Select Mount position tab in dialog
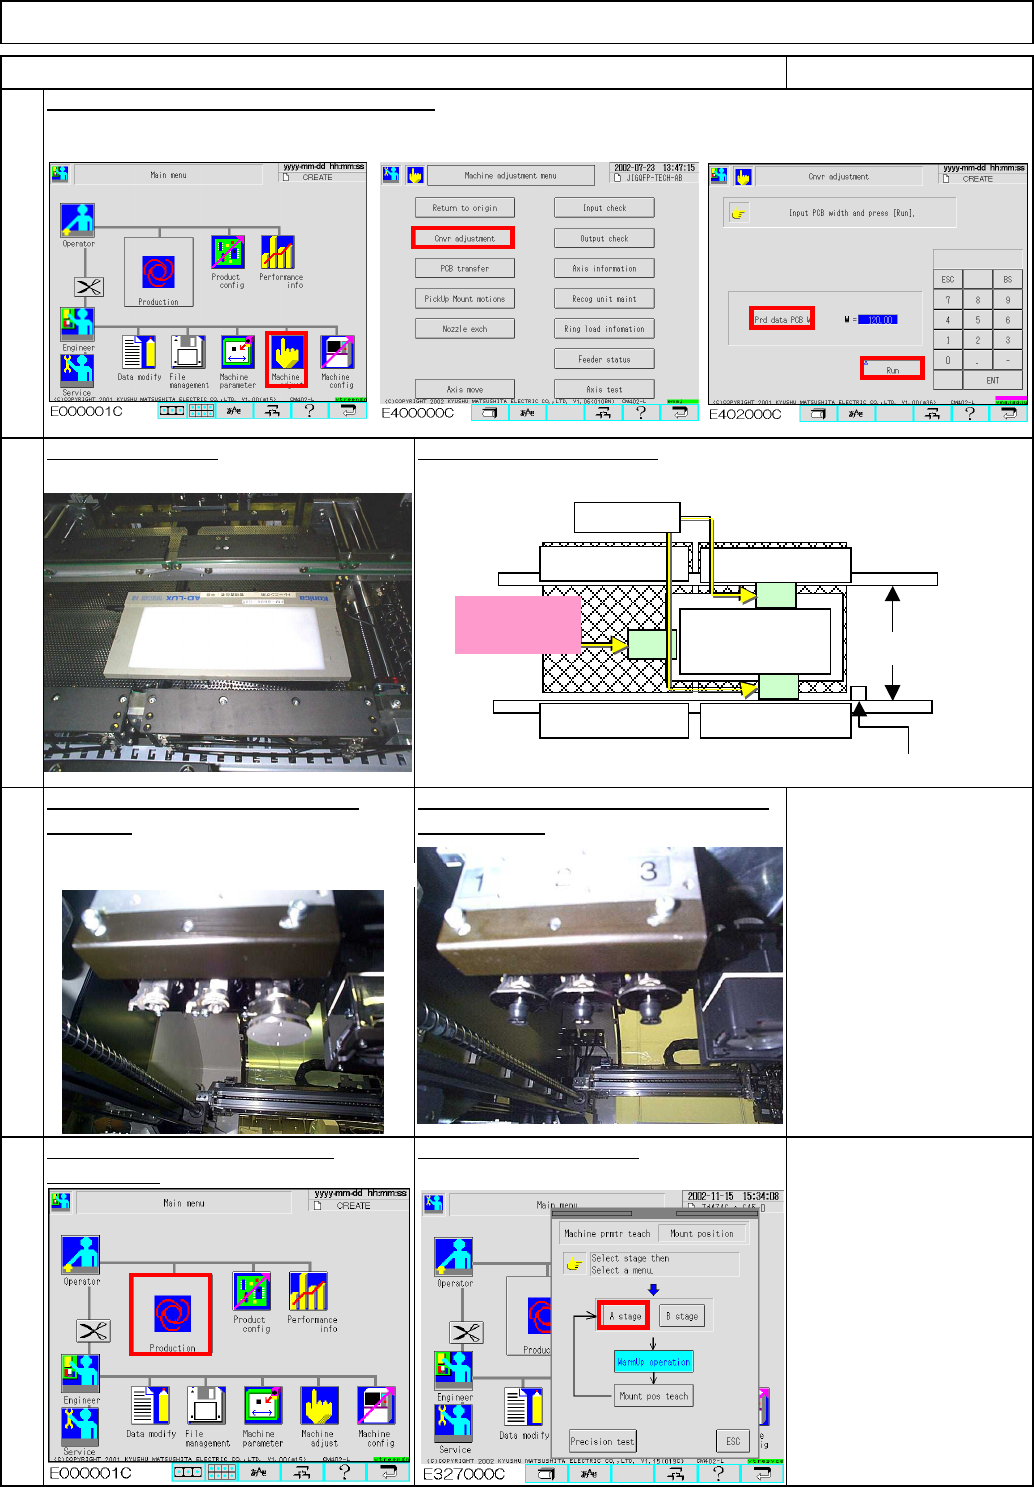The width and height of the screenshot is (1034, 1487). coord(702,1233)
